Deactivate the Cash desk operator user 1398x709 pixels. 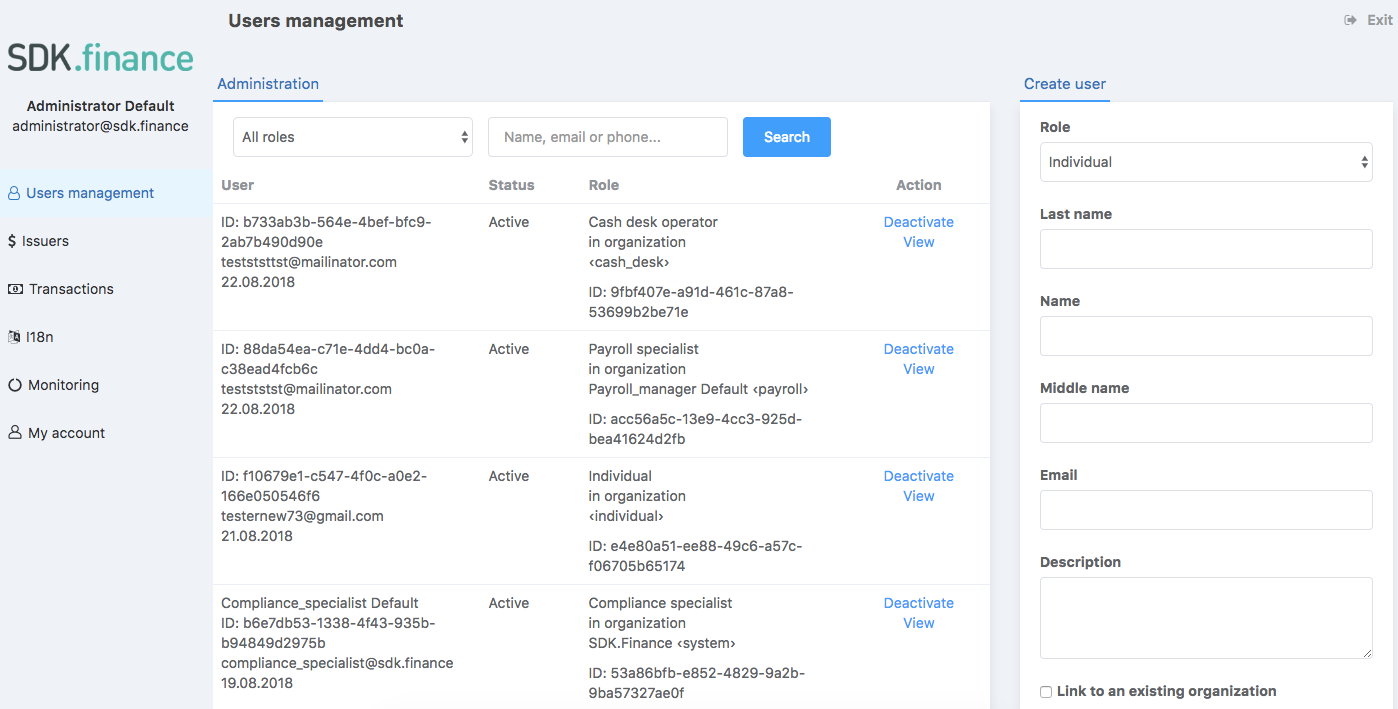pyautogui.click(x=918, y=222)
